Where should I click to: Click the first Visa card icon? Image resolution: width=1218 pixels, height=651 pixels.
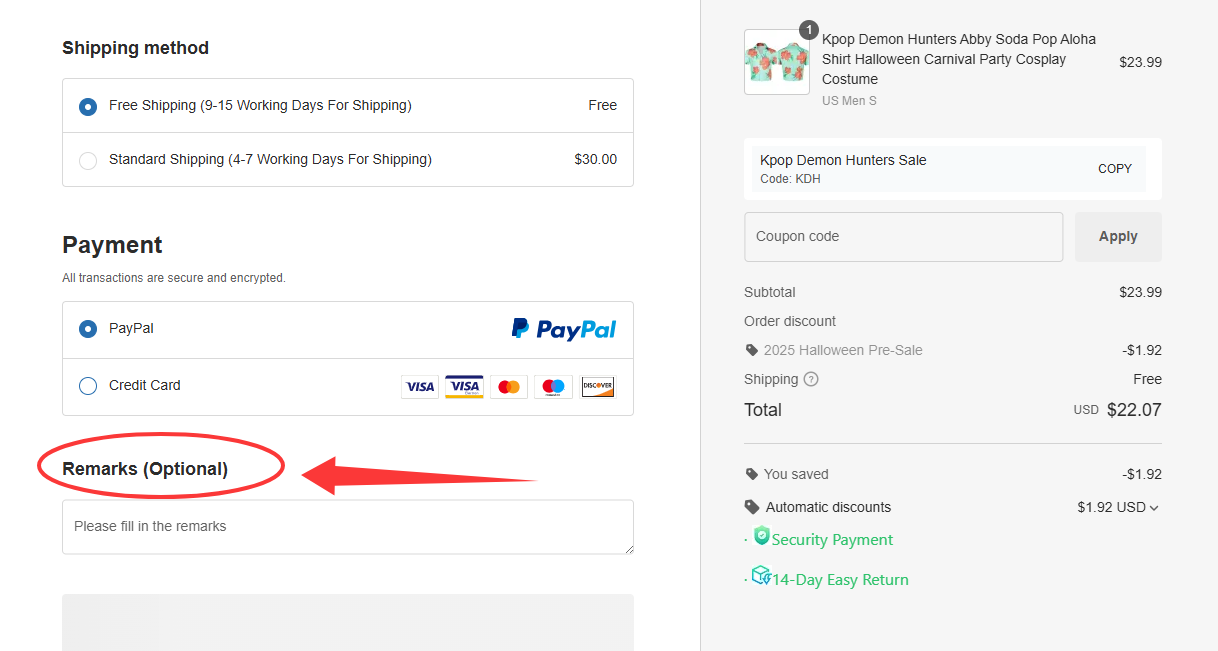pos(420,387)
